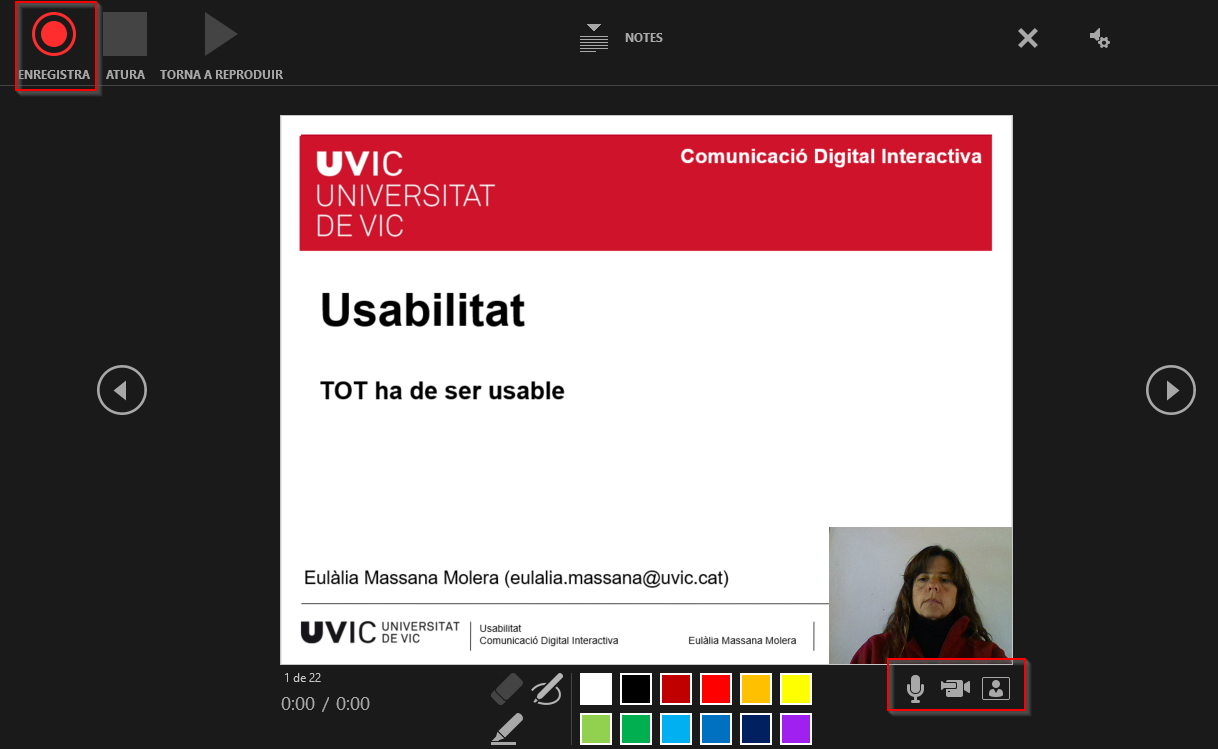Toggle the camera preview icon
This screenshot has width=1218, height=749.
(996, 688)
